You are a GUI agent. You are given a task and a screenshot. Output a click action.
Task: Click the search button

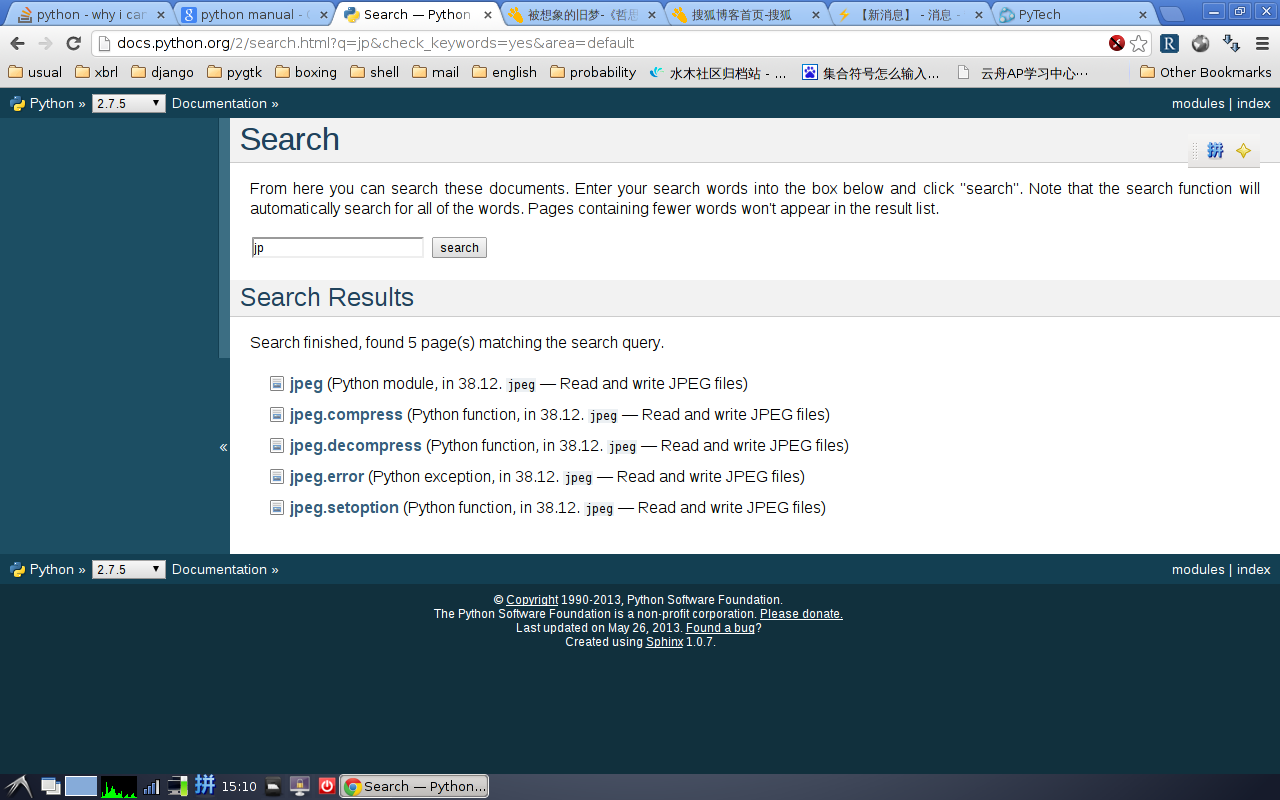click(459, 248)
